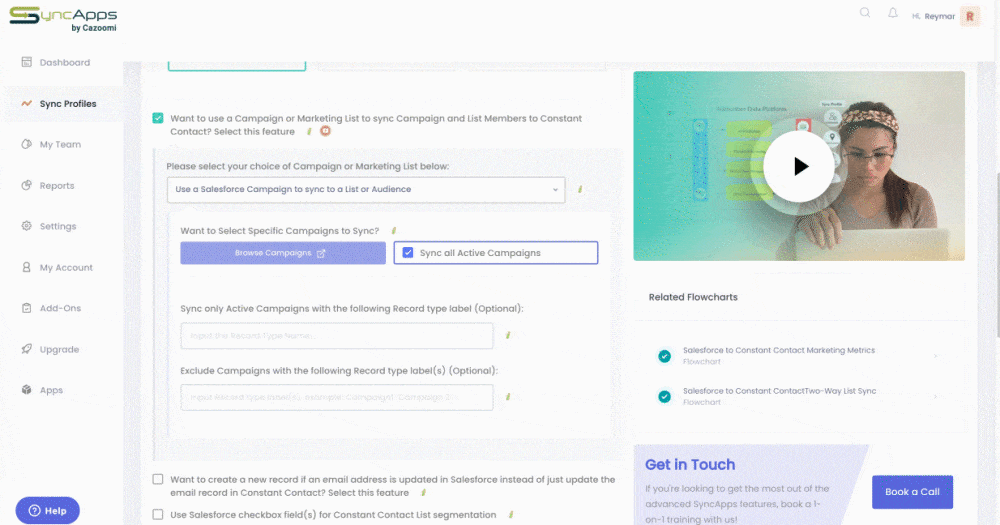
Task: Open Salesforce to Constant Contact Marketing Metrics link
Action: pyautogui.click(x=779, y=350)
